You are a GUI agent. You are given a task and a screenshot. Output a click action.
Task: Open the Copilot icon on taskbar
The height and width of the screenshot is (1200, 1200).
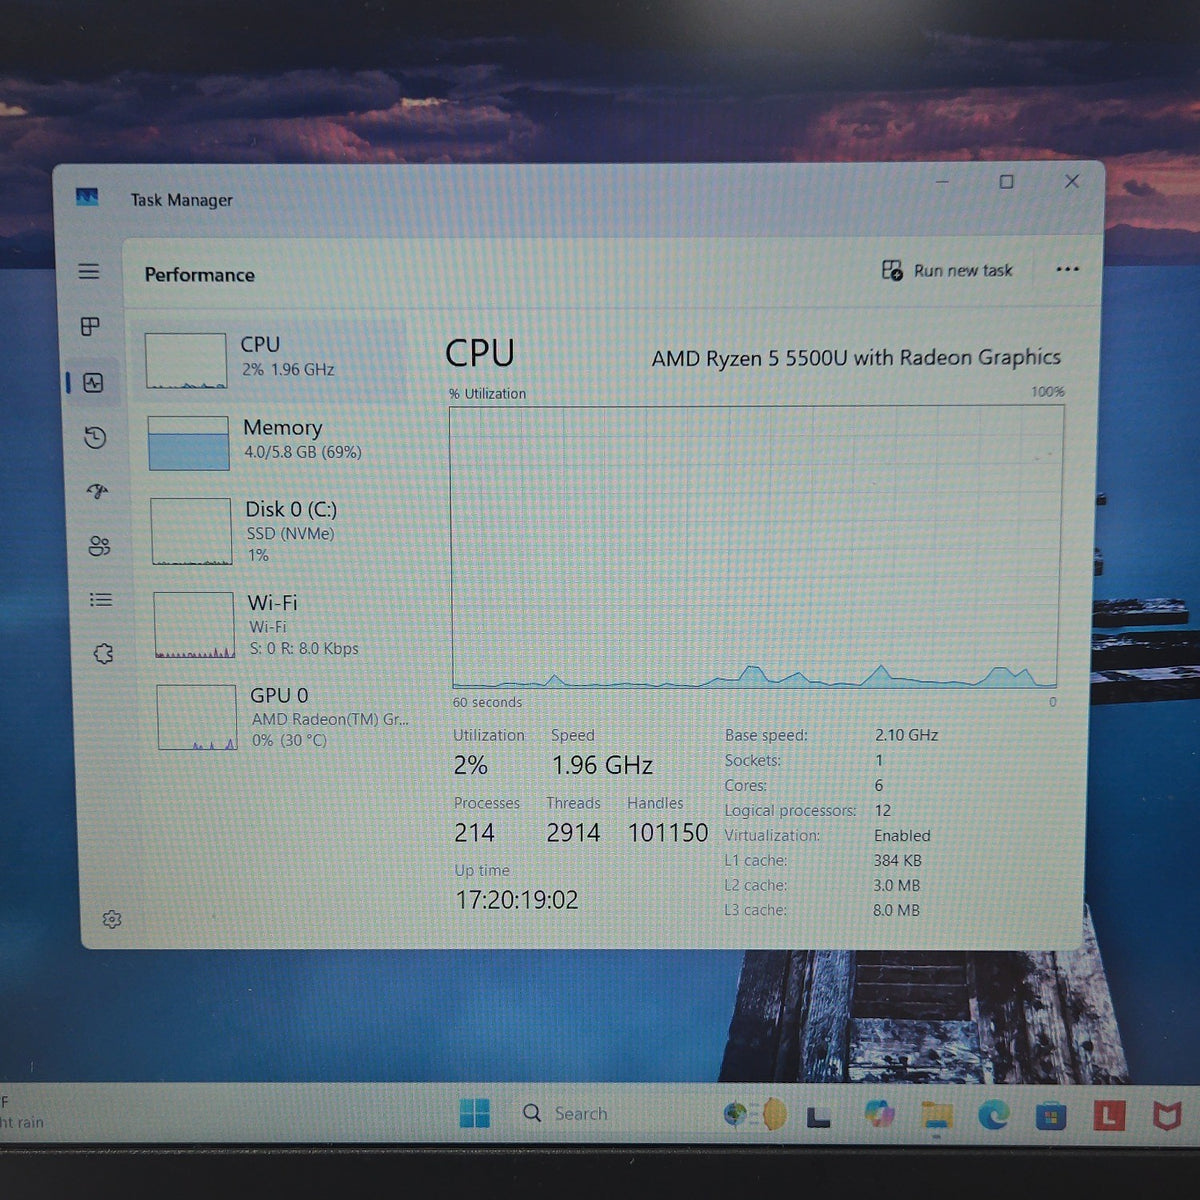(x=879, y=1113)
